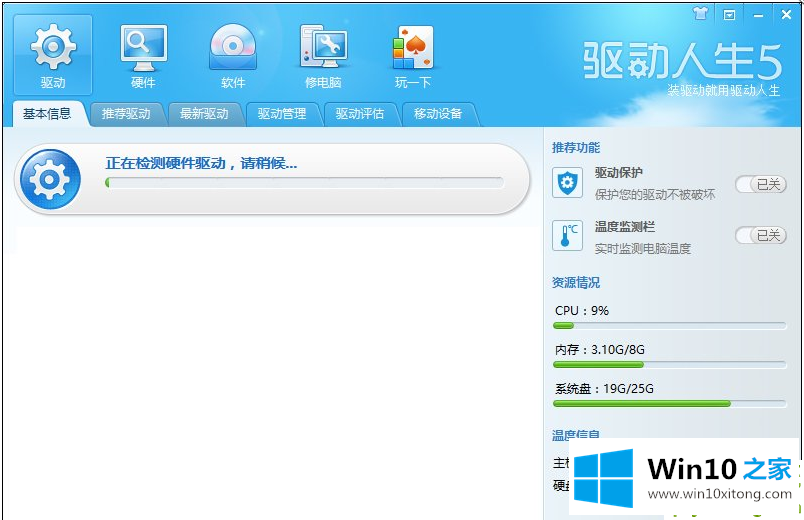Click the 正在检测硬件驱动 status text

[201, 164]
